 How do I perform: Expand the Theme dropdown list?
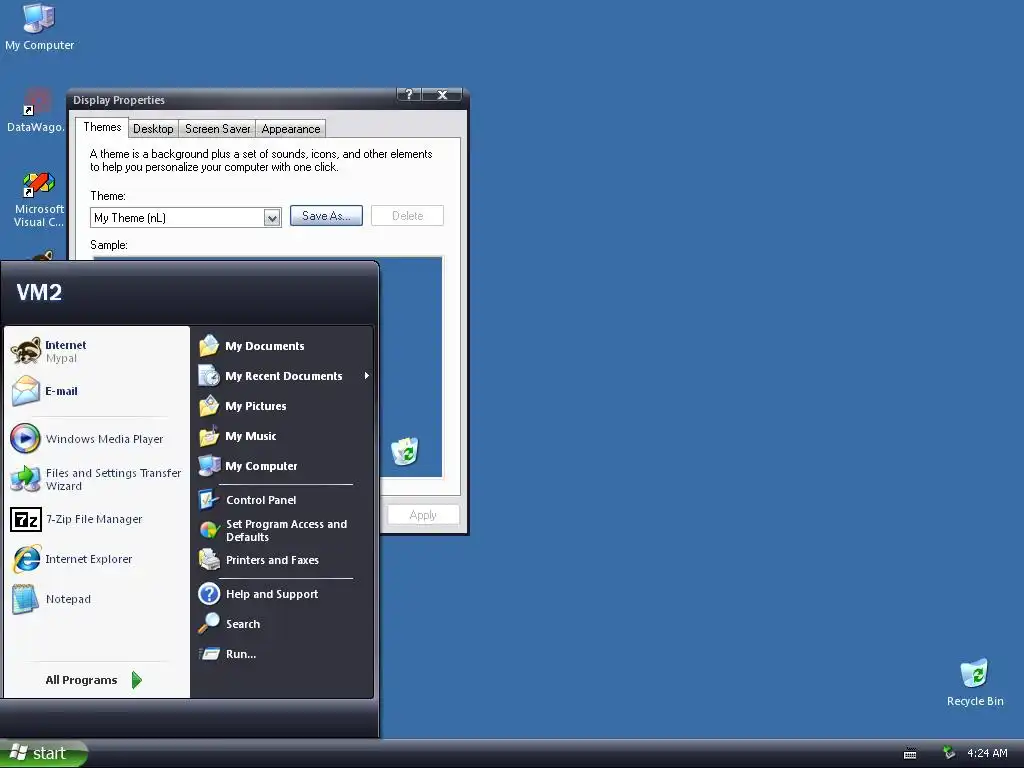pyautogui.click(x=272, y=217)
